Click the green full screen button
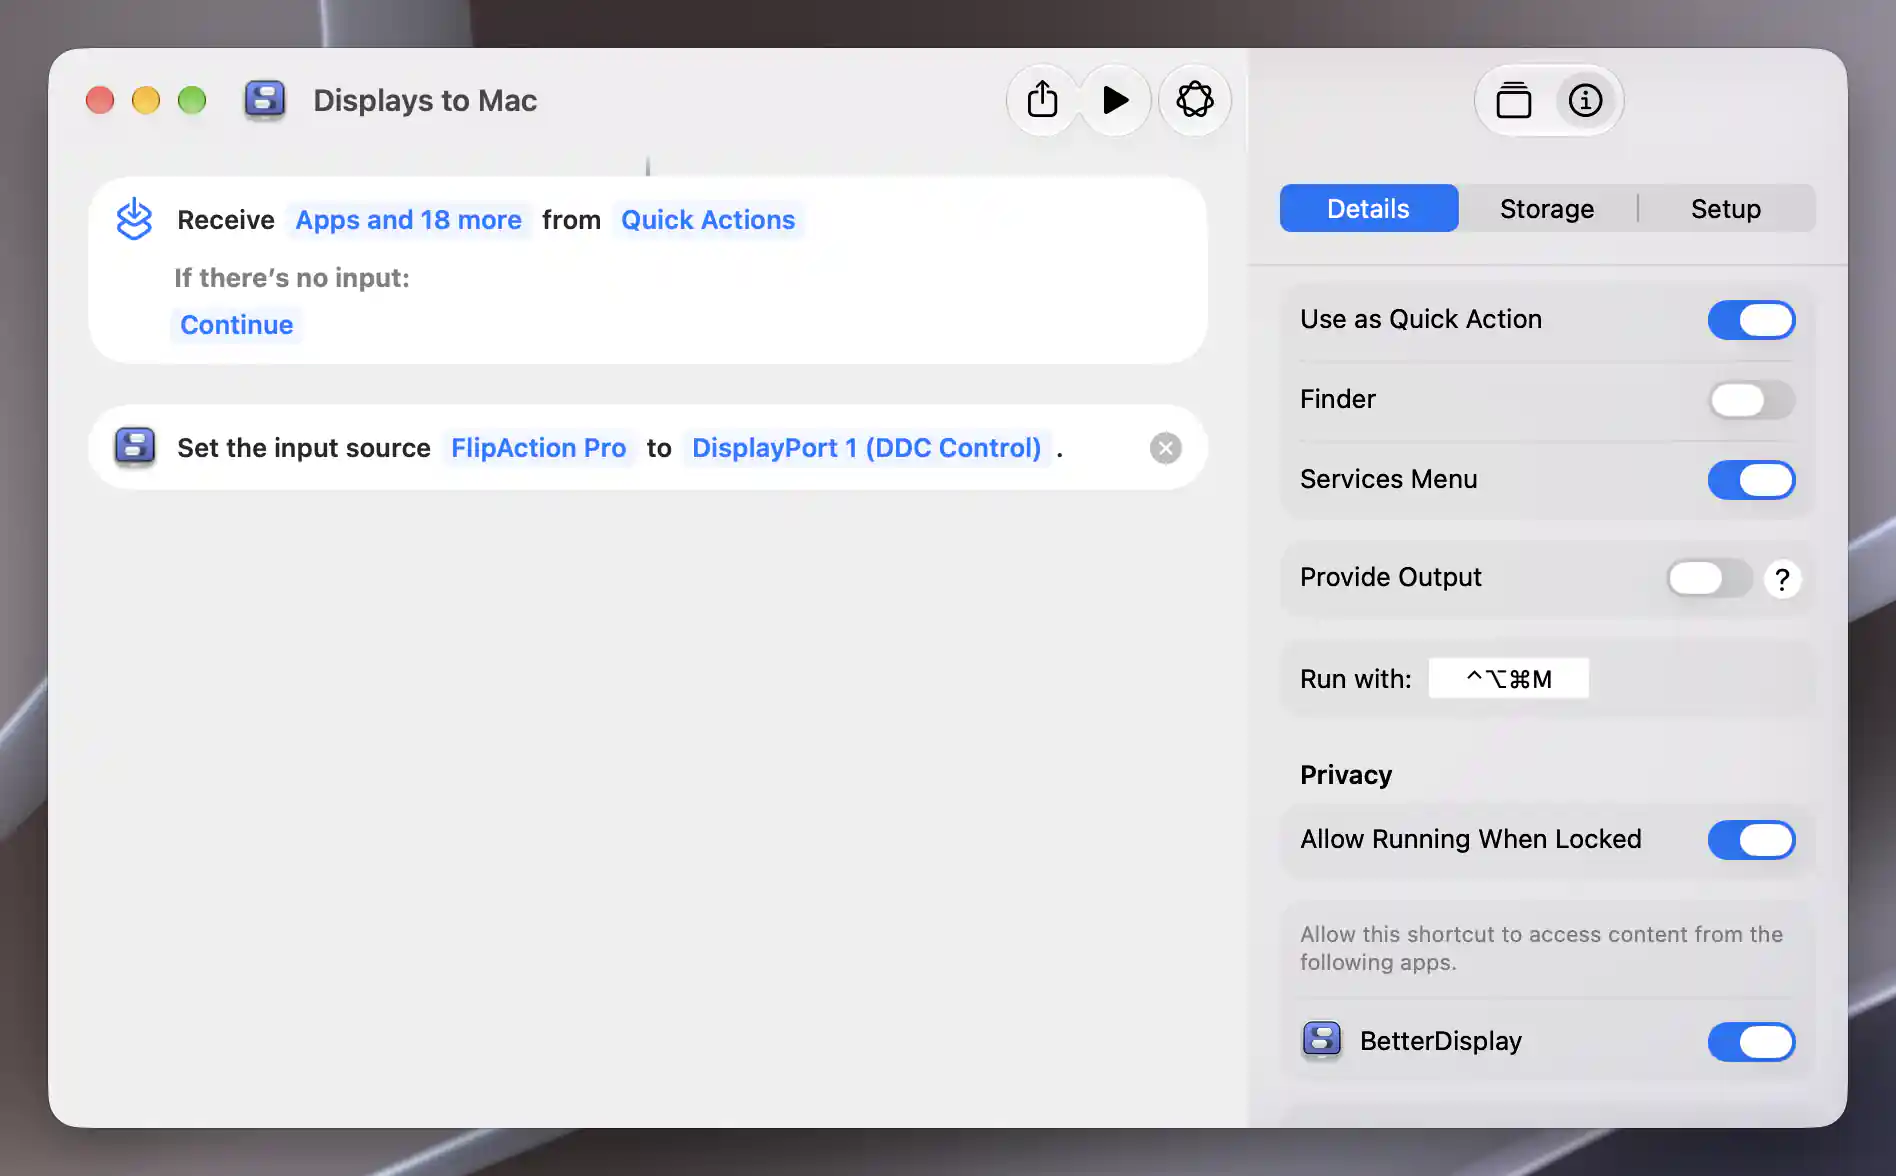 [192, 100]
